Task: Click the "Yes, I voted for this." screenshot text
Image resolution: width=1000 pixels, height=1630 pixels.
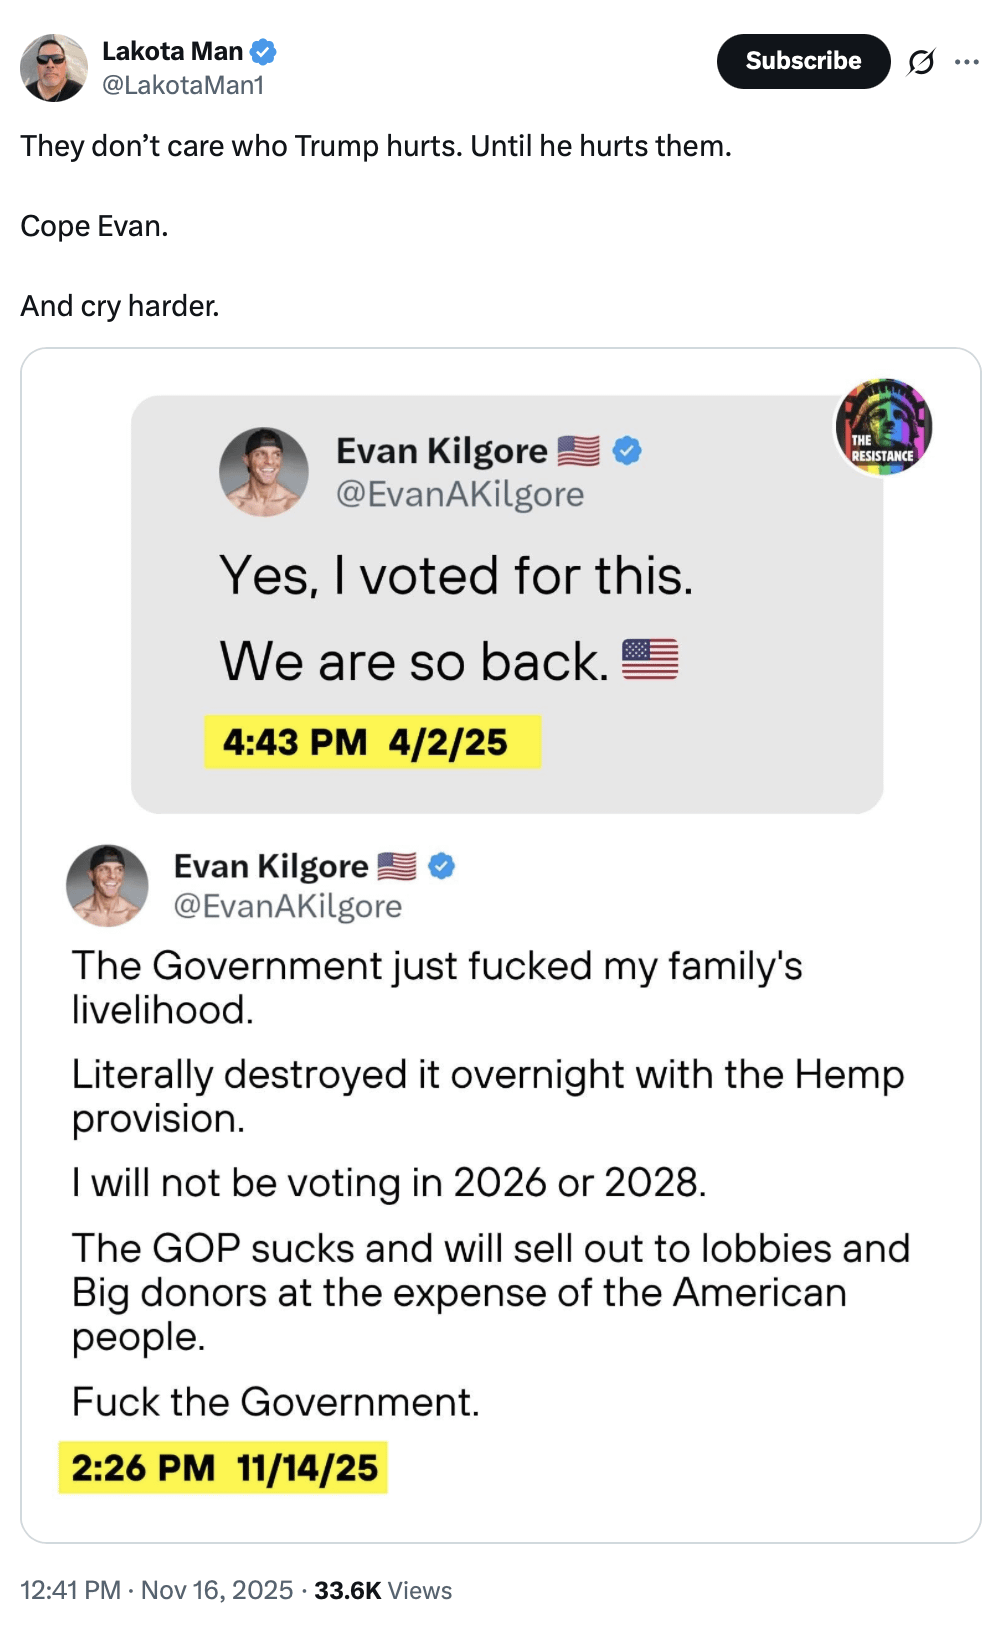Action: [x=456, y=576]
